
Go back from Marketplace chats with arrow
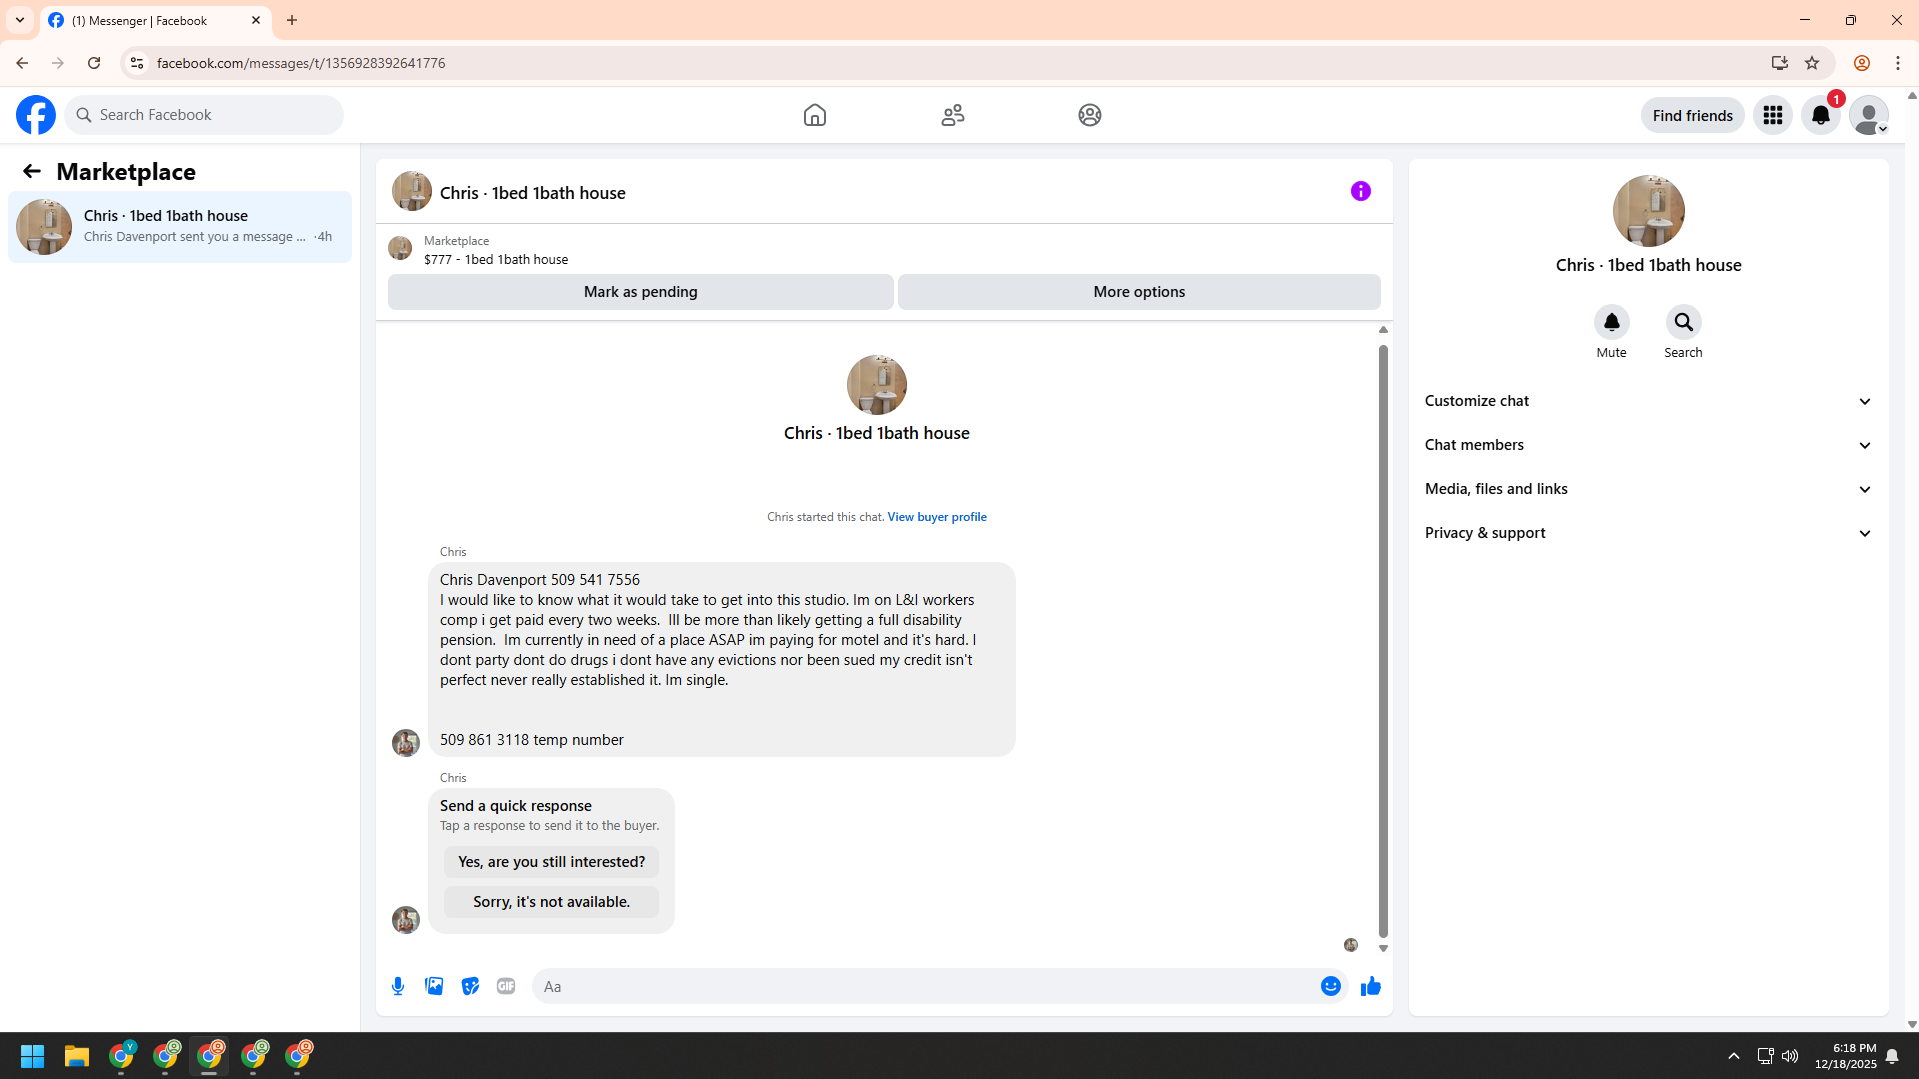pyautogui.click(x=32, y=172)
